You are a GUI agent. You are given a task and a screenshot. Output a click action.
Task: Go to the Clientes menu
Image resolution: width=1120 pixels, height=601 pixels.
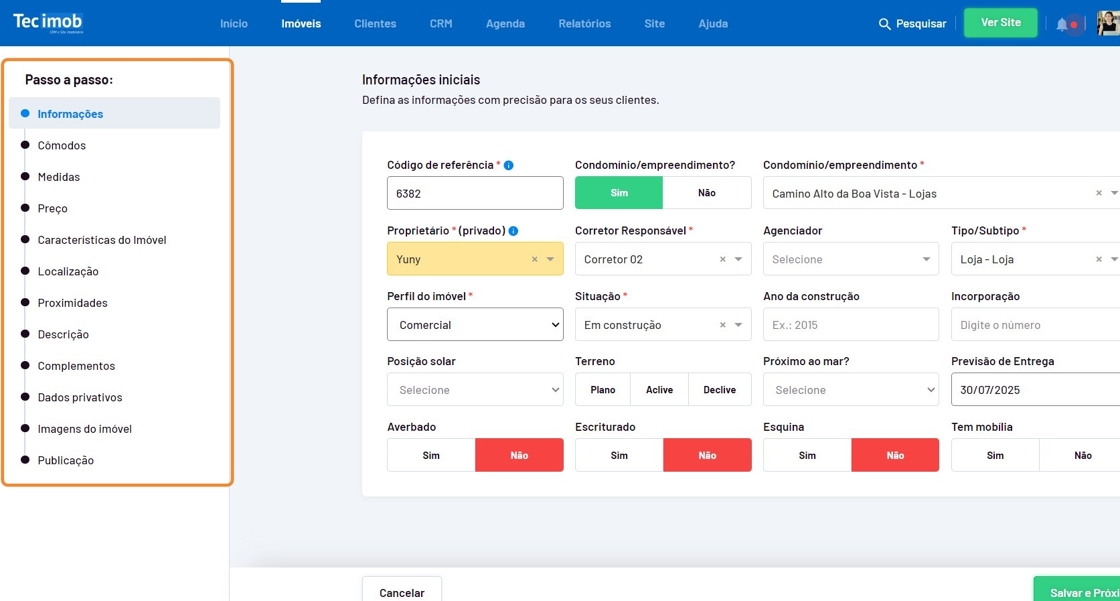click(x=375, y=23)
